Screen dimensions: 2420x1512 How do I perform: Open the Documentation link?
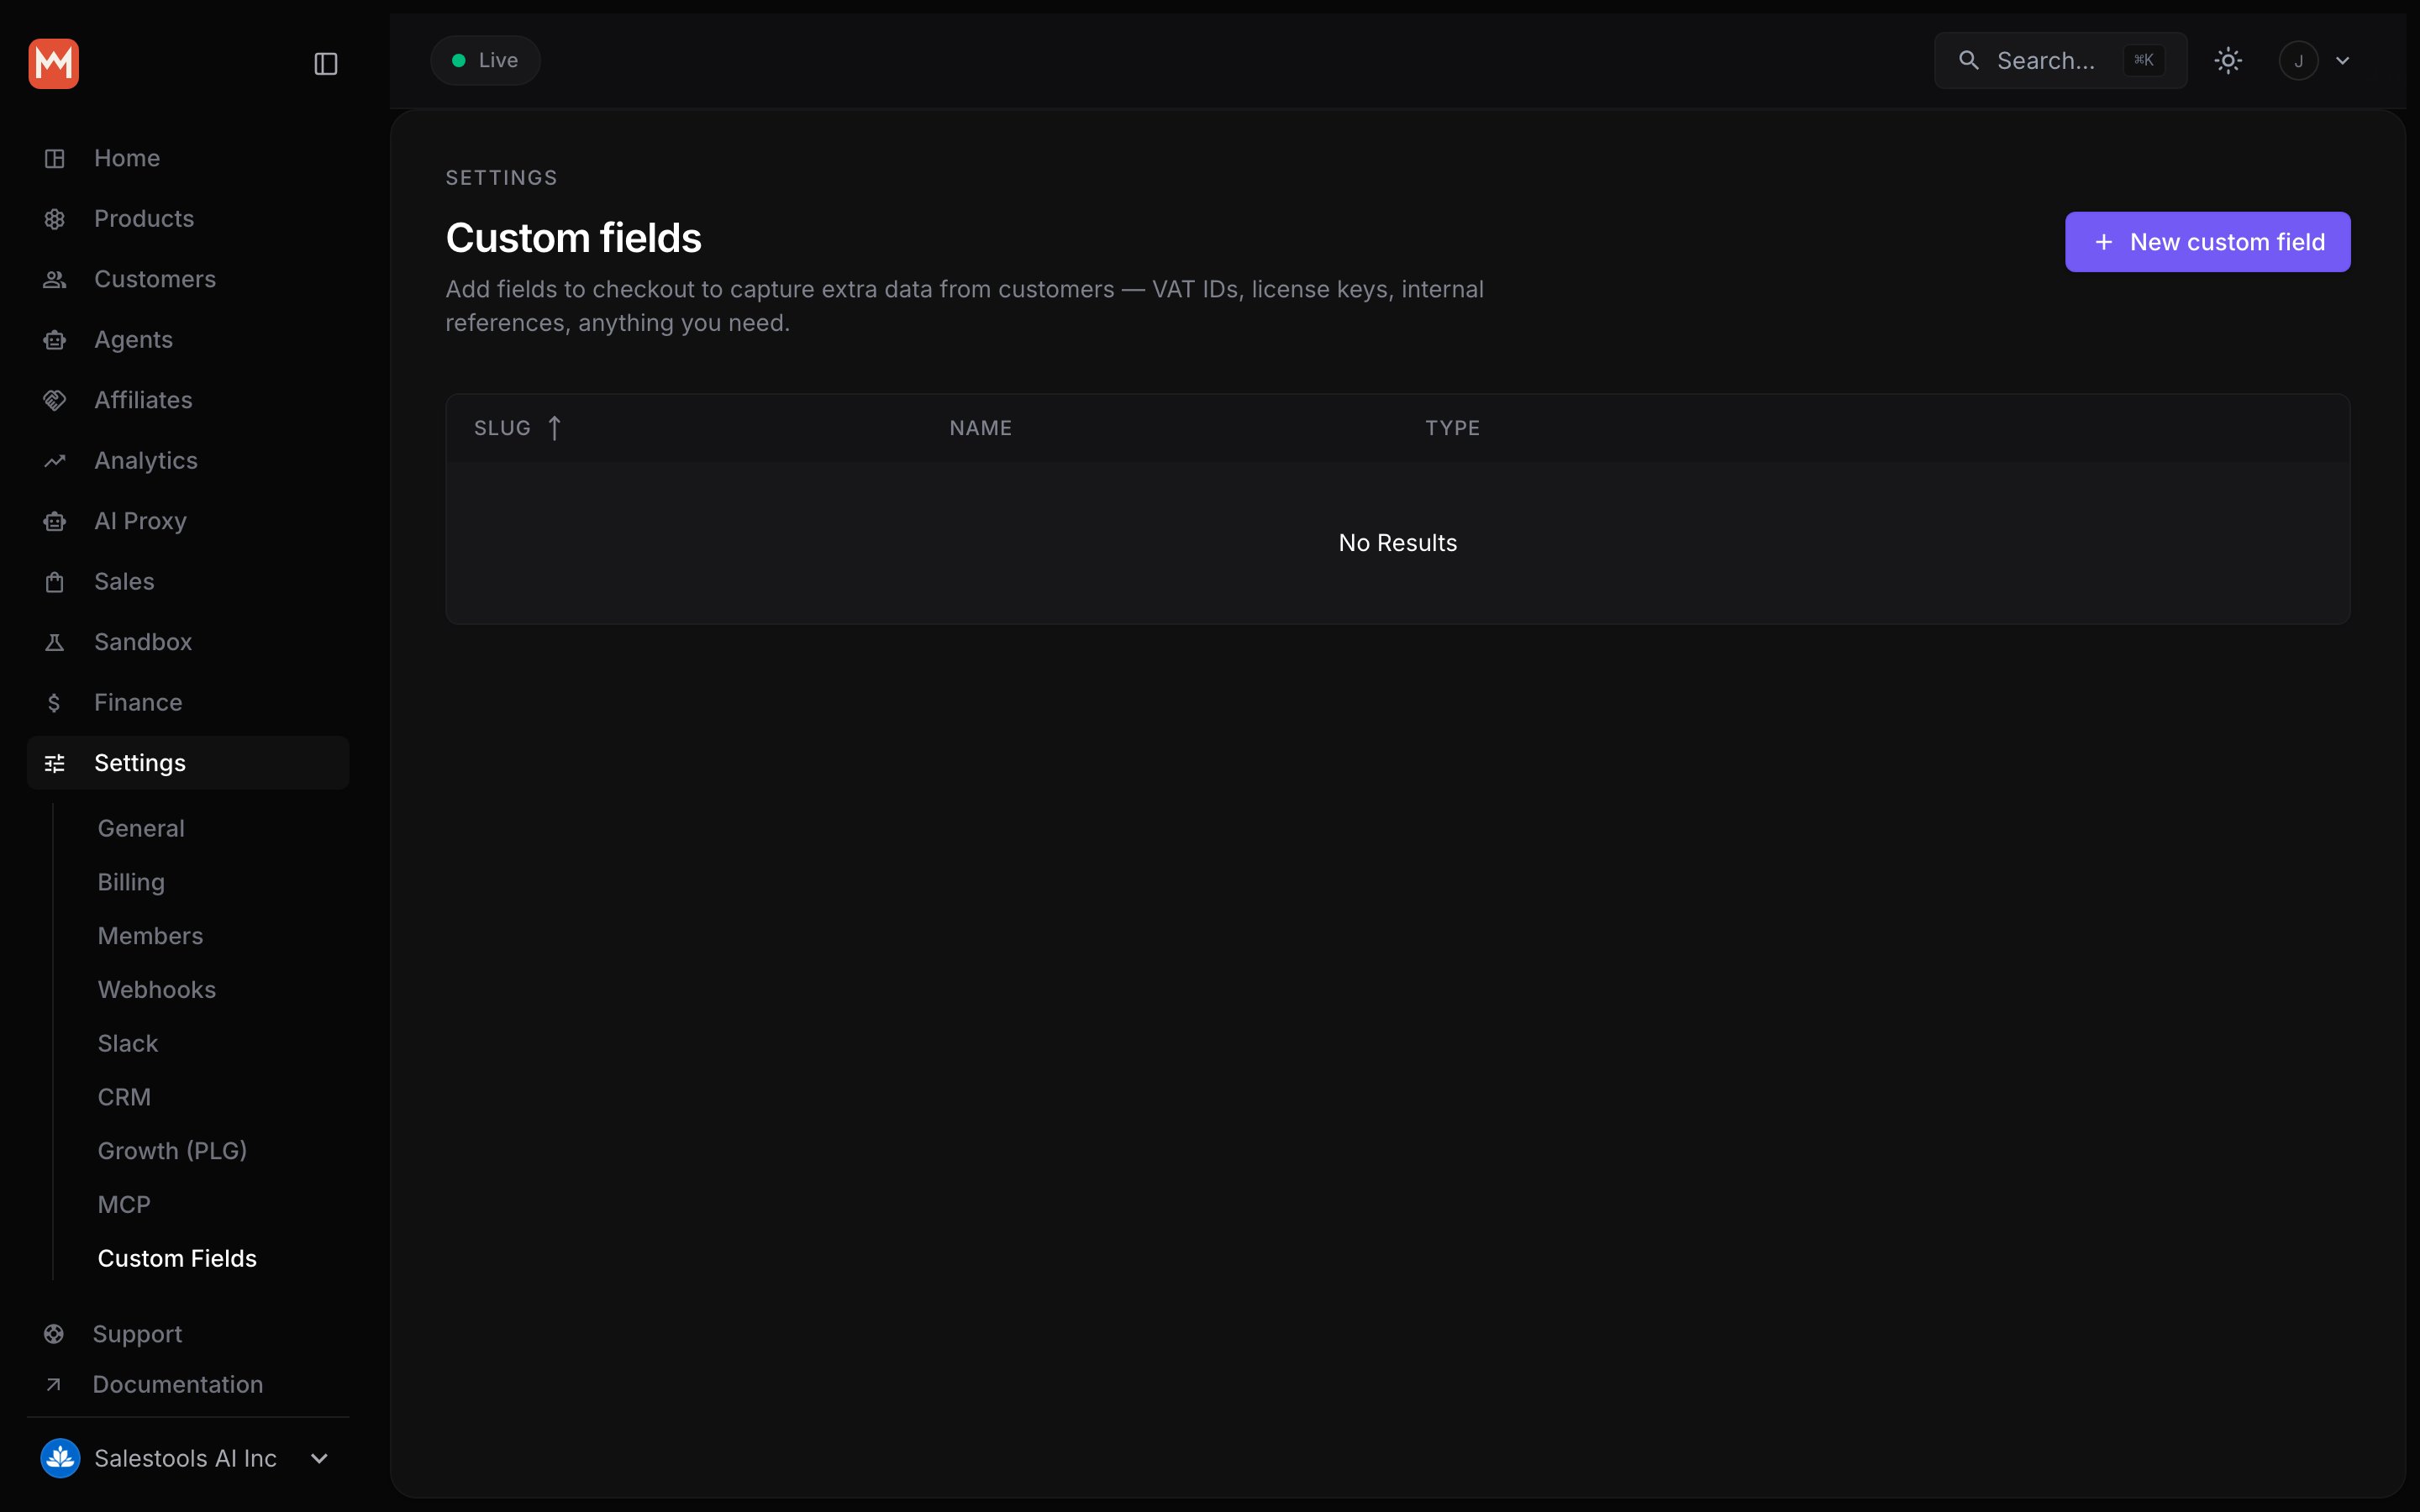coord(178,1384)
